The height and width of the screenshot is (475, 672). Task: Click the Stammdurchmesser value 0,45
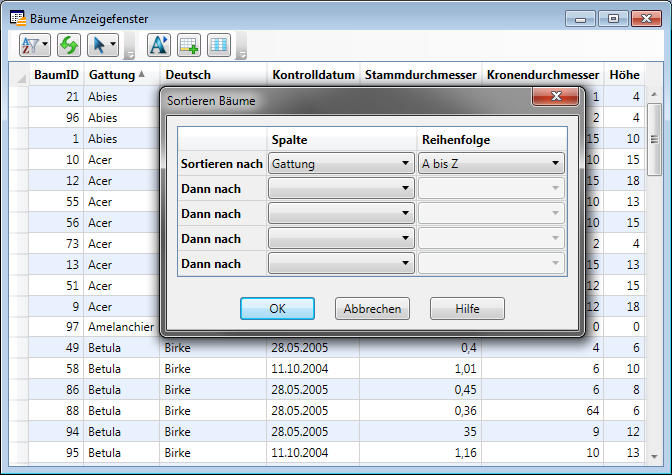(420, 390)
